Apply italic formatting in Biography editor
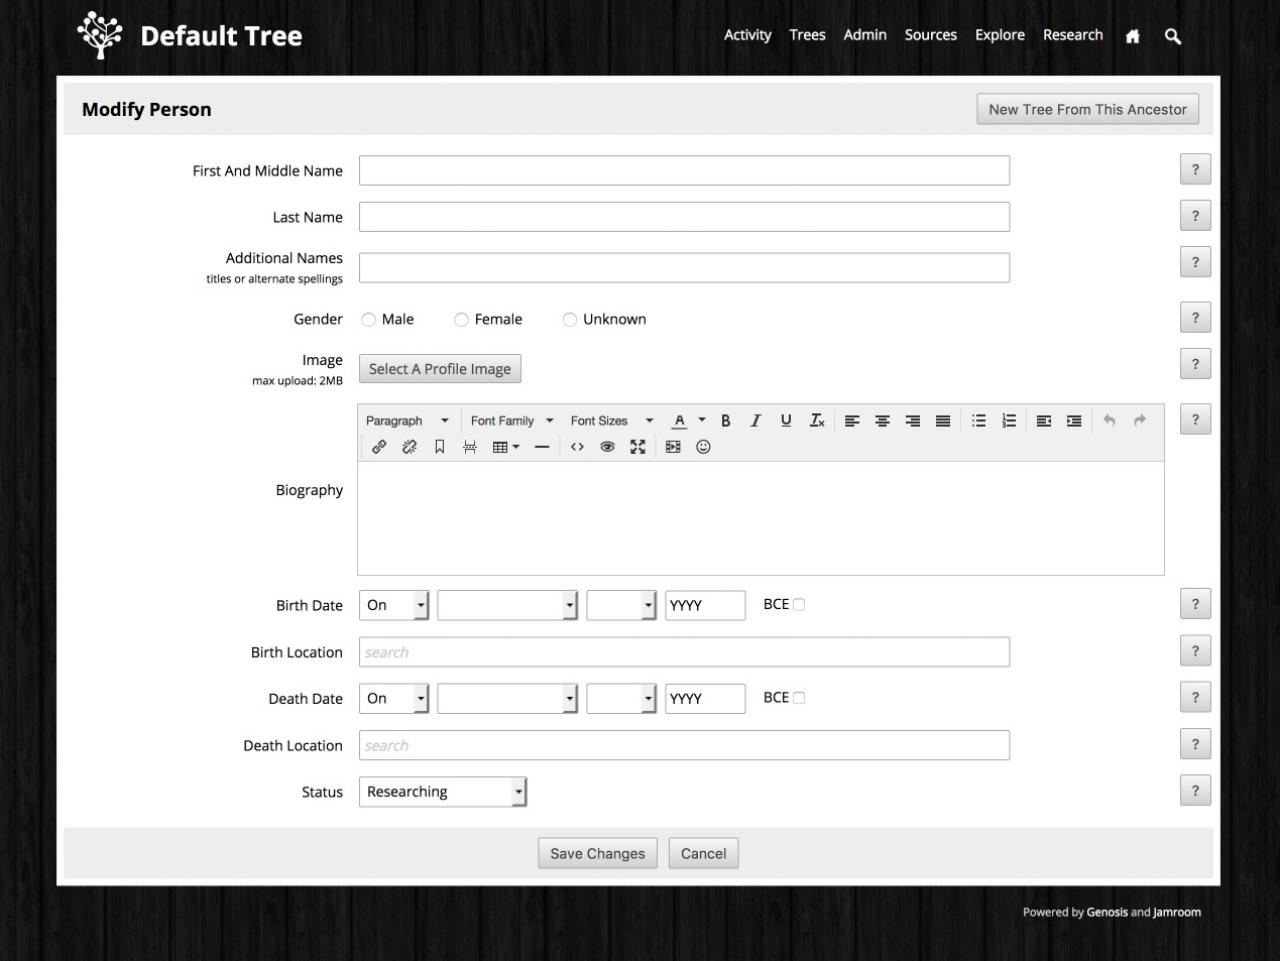 [x=755, y=421]
